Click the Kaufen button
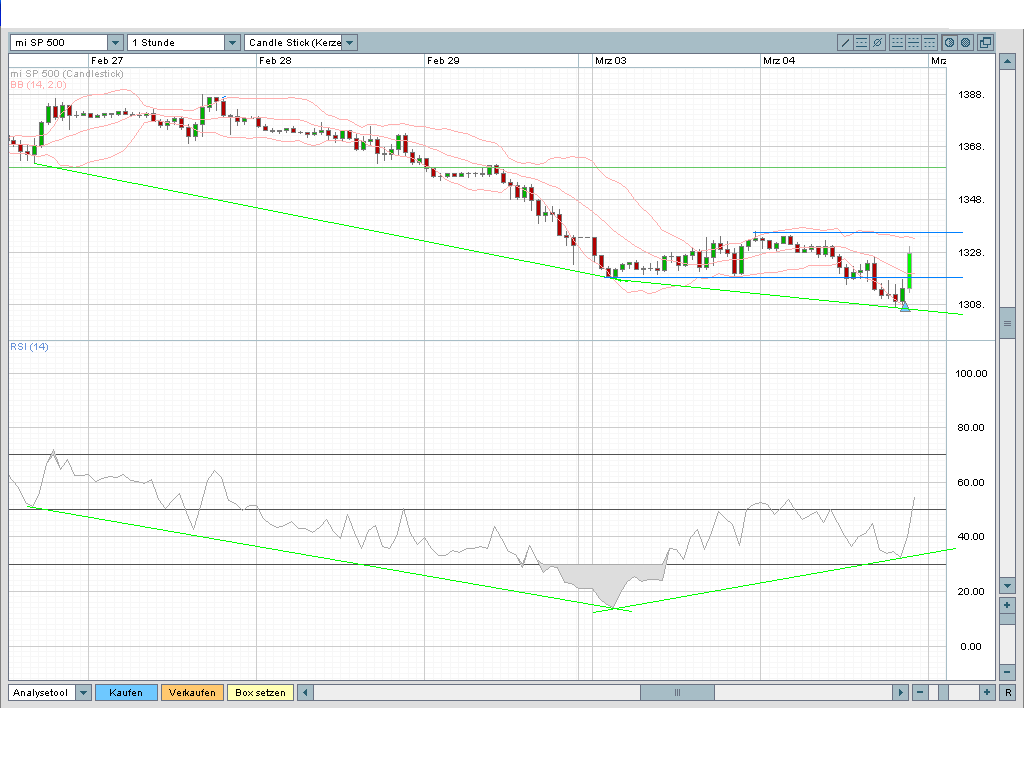Image resolution: width=1024 pixels, height=768 pixels. (126, 692)
